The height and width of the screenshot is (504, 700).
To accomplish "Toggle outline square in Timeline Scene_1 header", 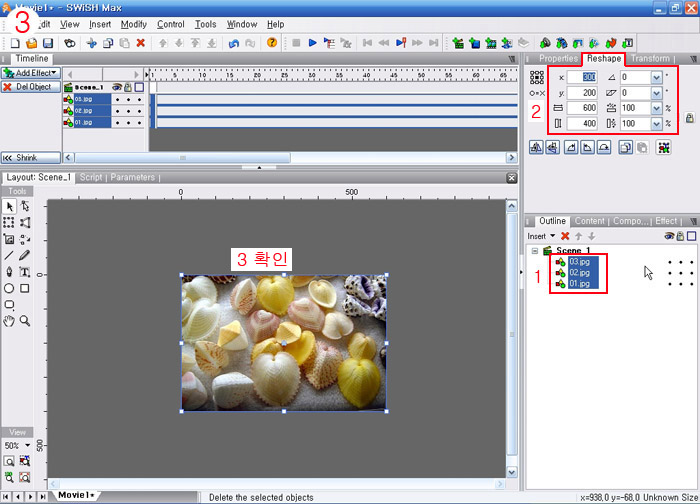I will 139,87.
